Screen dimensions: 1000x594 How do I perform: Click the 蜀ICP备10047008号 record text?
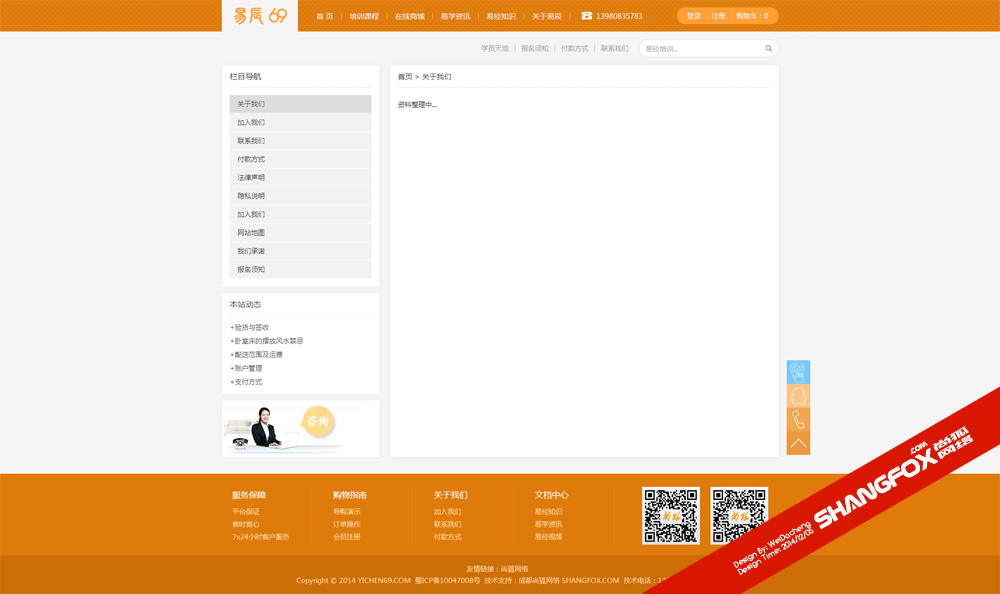(x=447, y=581)
